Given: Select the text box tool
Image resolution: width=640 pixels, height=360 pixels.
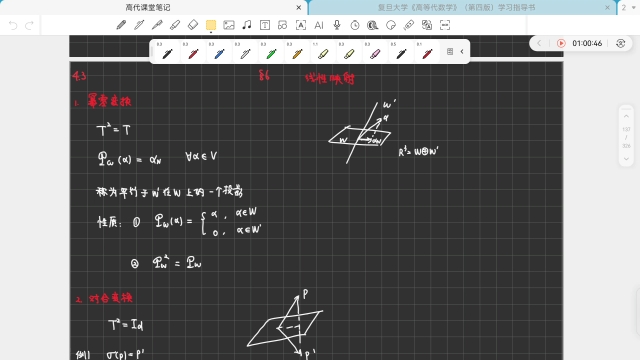Looking at the screenshot, I should tap(265, 25).
